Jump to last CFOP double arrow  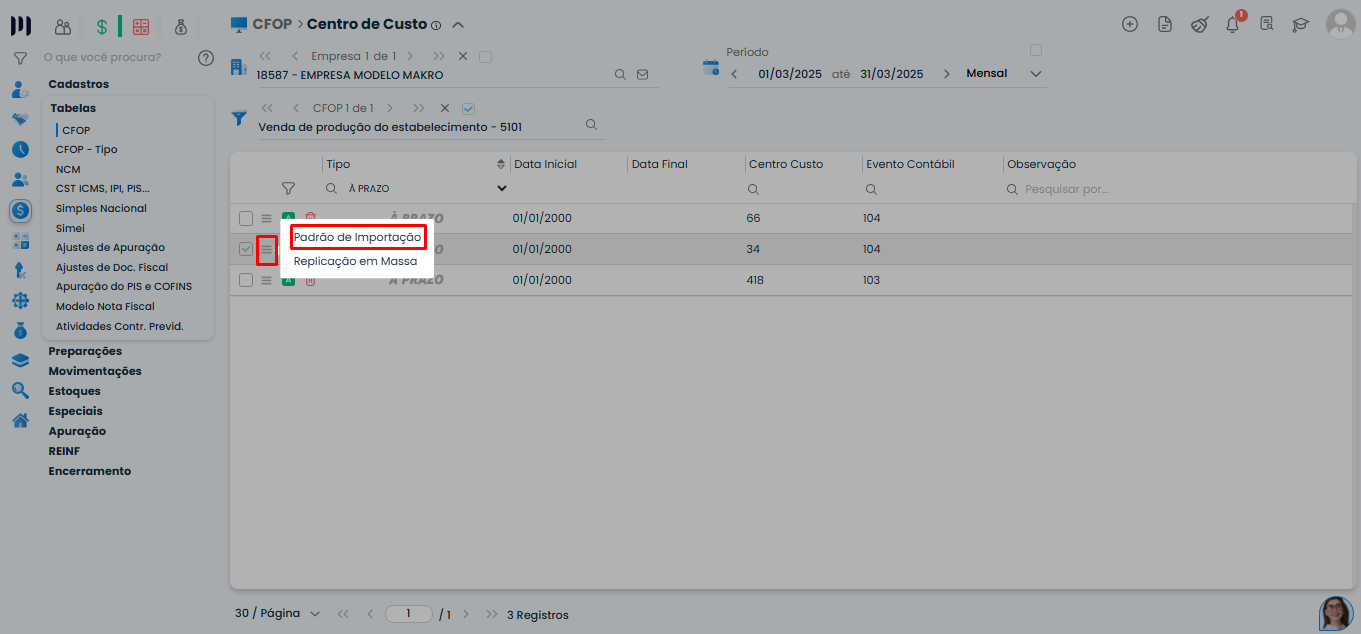pyautogui.click(x=419, y=108)
